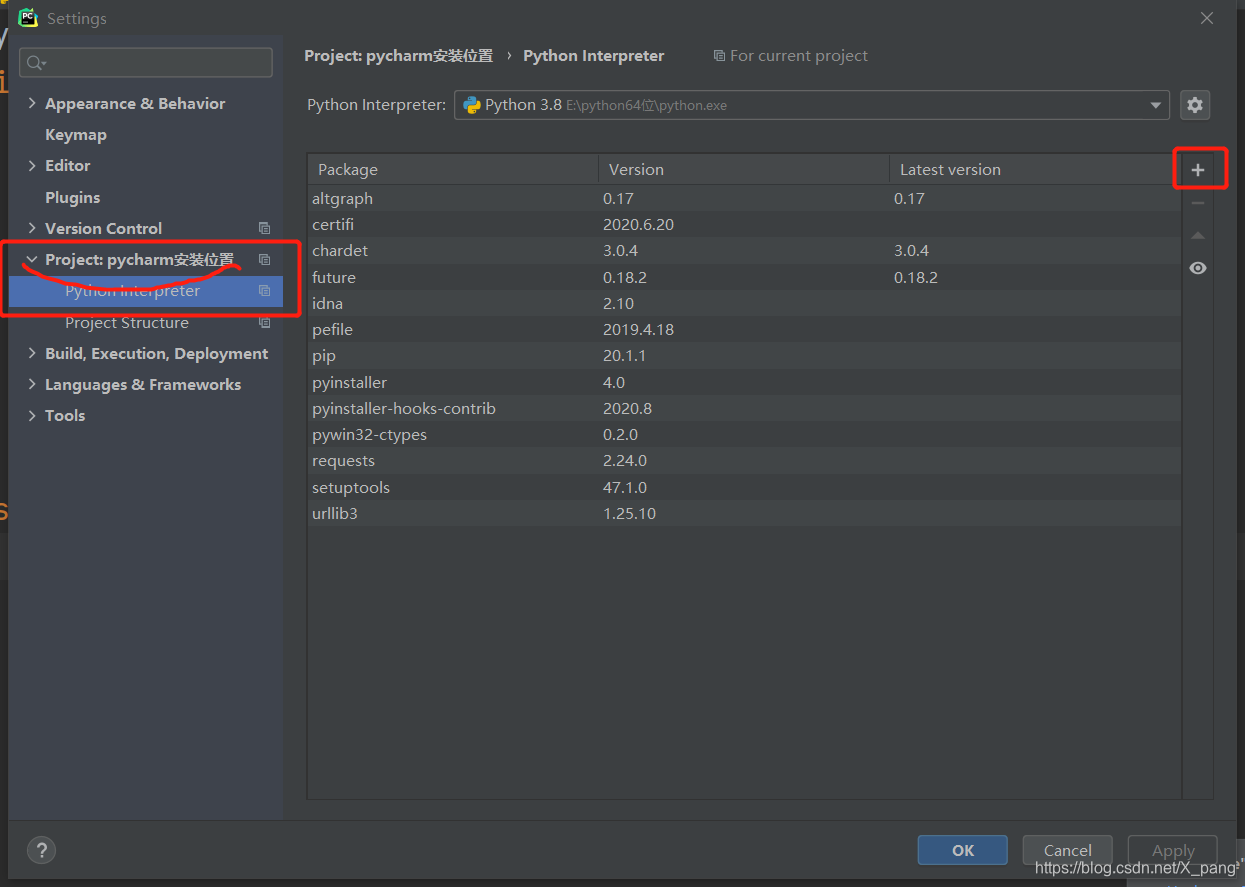Click the search magnifier icon in settings

(x=36, y=63)
